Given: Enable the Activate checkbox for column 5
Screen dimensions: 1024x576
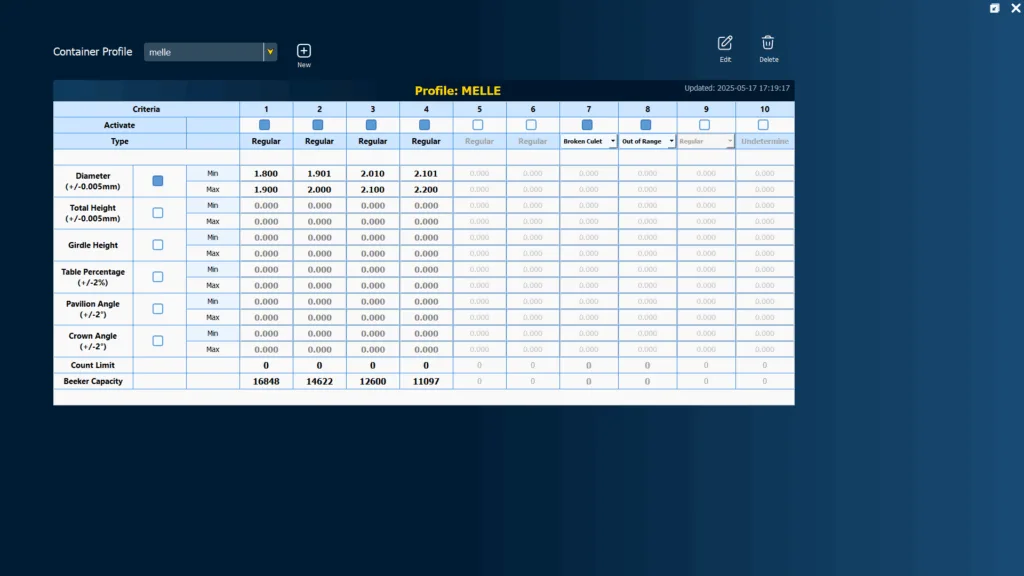Looking at the screenshot, I should [478, 125].
